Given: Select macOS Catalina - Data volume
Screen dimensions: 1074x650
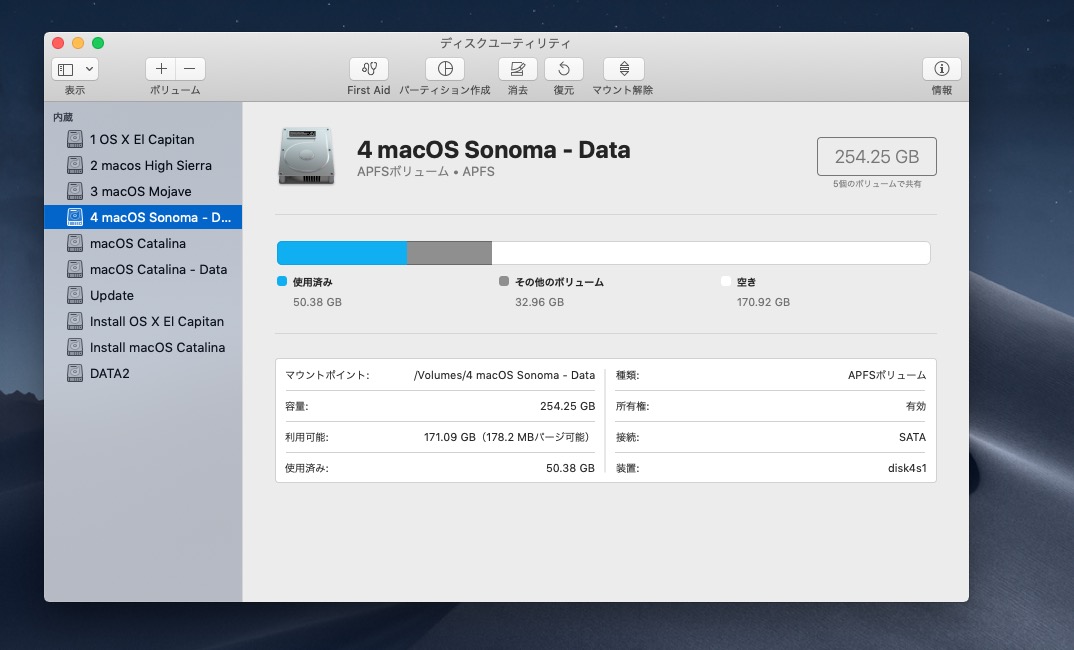Looking at the screenshot, I should [x=158, y=270].
